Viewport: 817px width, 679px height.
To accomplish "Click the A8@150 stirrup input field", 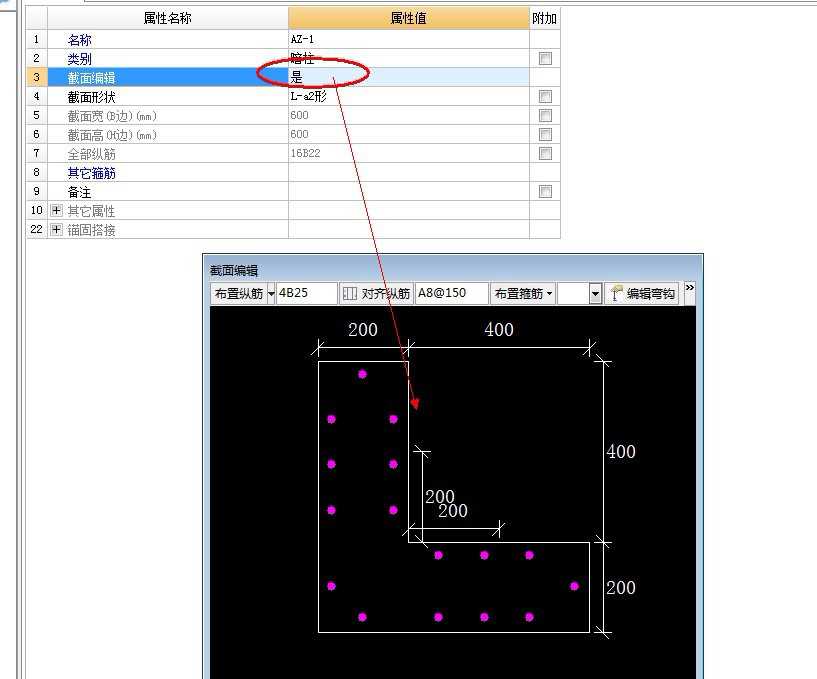I will [451, 293].
